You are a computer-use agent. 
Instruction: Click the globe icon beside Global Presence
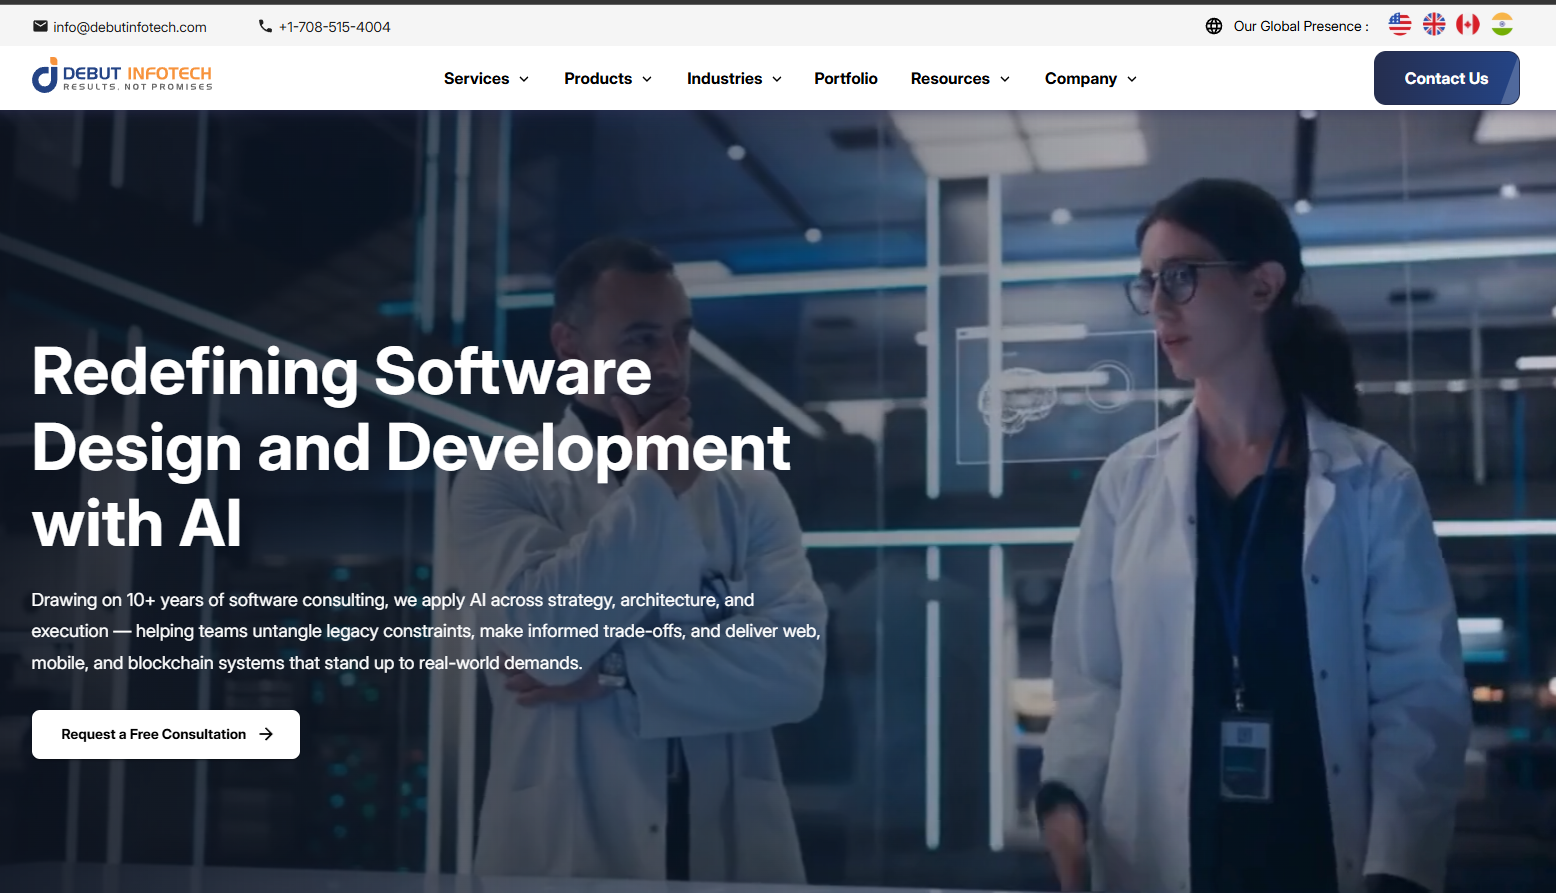(1214, 26)
